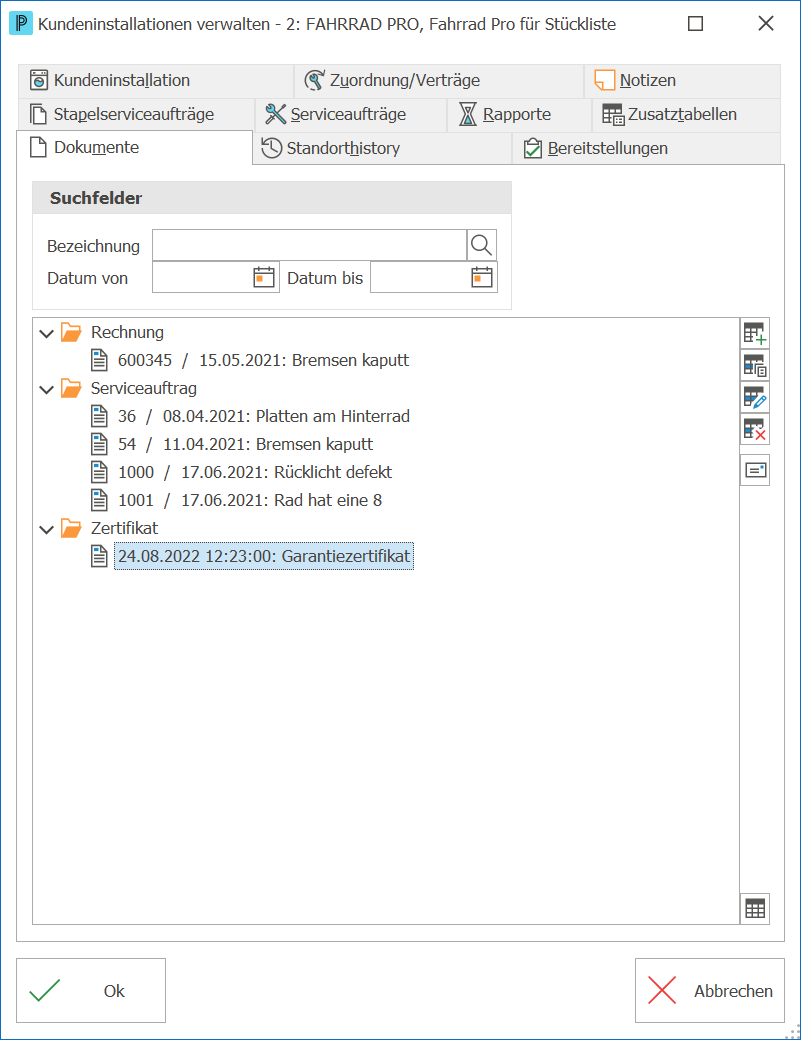Click the table grid icon at the bottom right of the list
This screenshot has width=801, height=1040.
click(x=755, y=909)
